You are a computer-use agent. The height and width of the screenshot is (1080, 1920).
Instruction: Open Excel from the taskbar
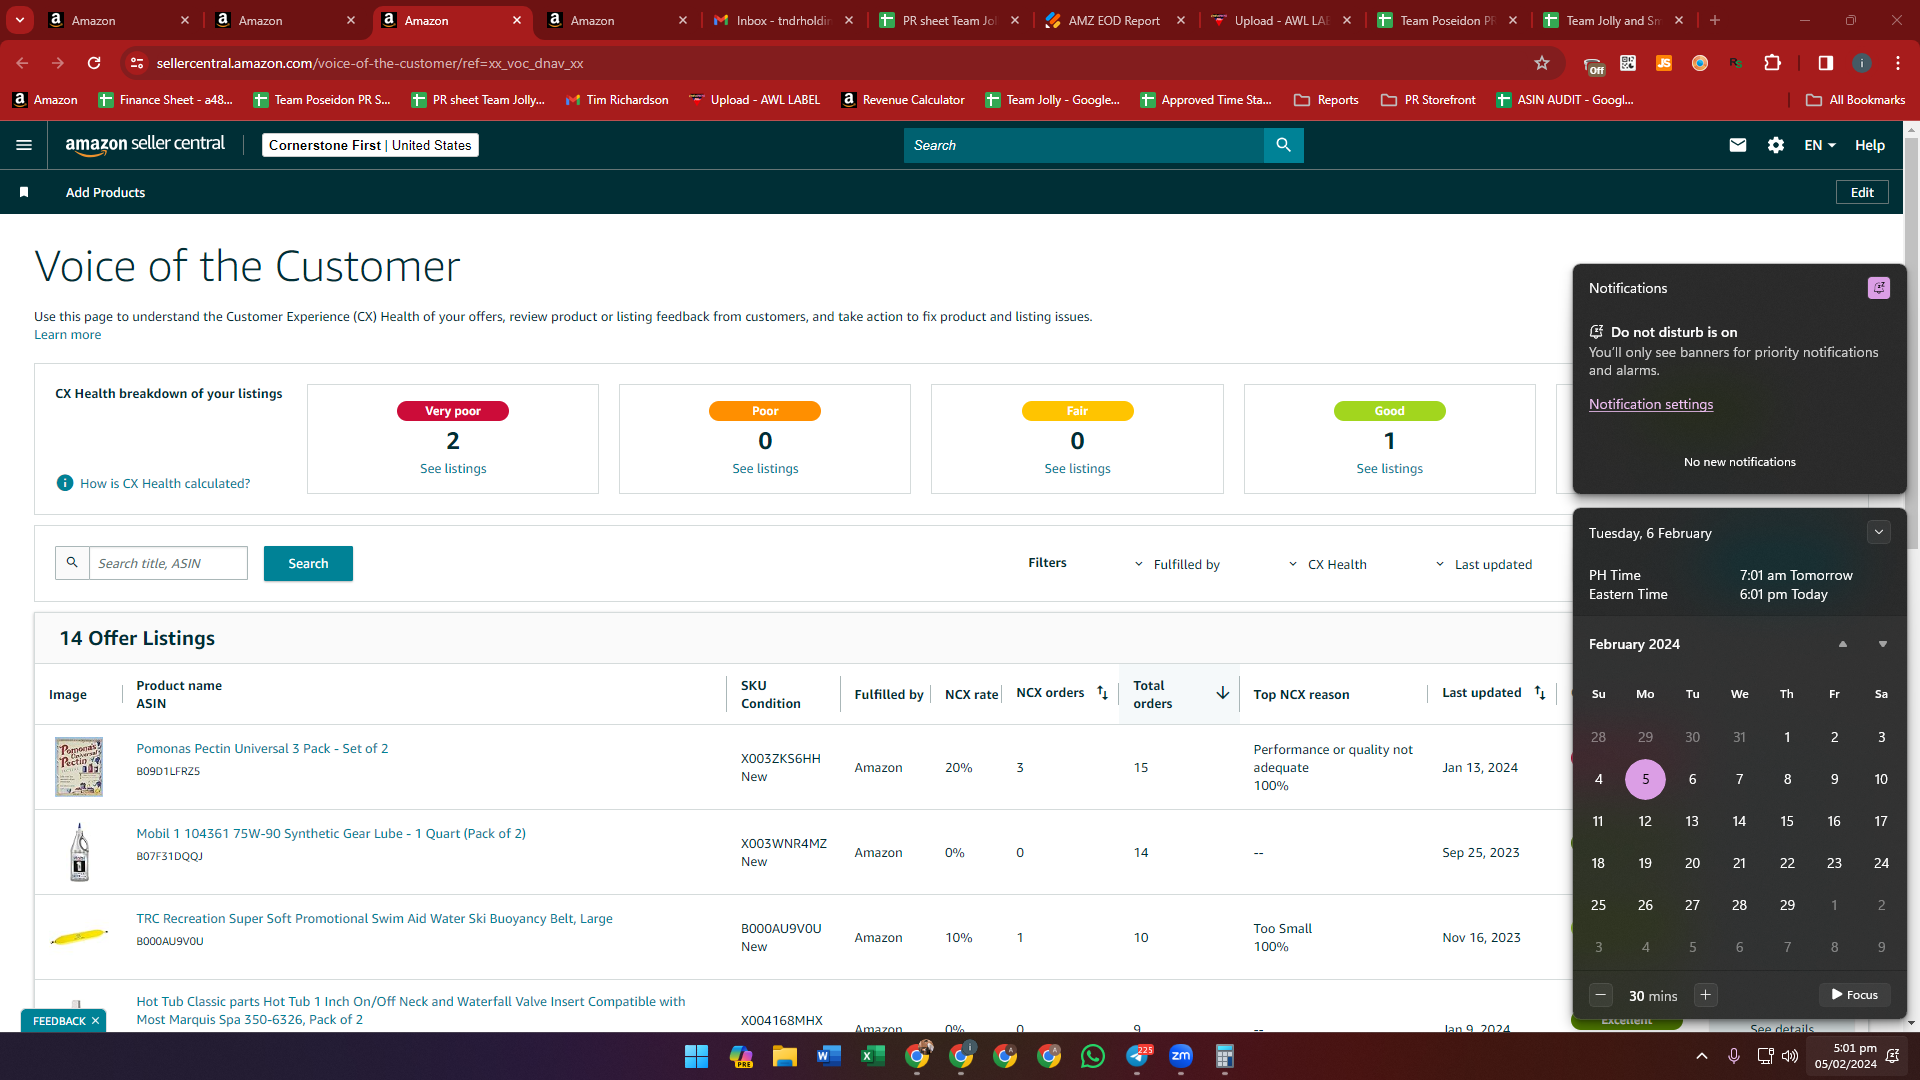click(873, 1056)
